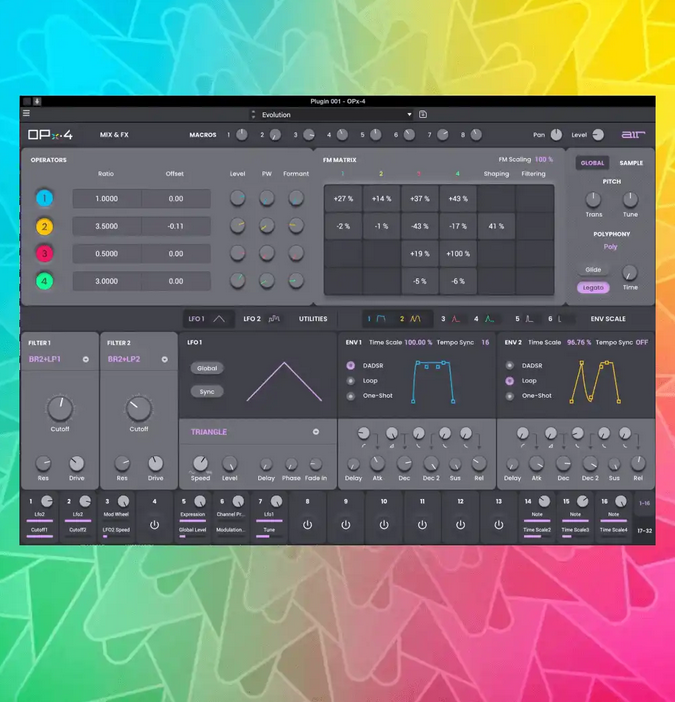Image resolution: width=675 pixels, height=702 pixels.
Task: Enable modulation slot 12 power icon
Action: click(x=461, y=525)
